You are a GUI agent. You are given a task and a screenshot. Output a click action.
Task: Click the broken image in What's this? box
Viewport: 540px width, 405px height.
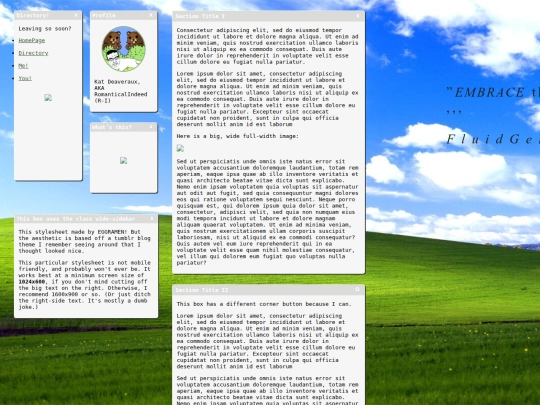pyautogui.click(x=124, y=160)
